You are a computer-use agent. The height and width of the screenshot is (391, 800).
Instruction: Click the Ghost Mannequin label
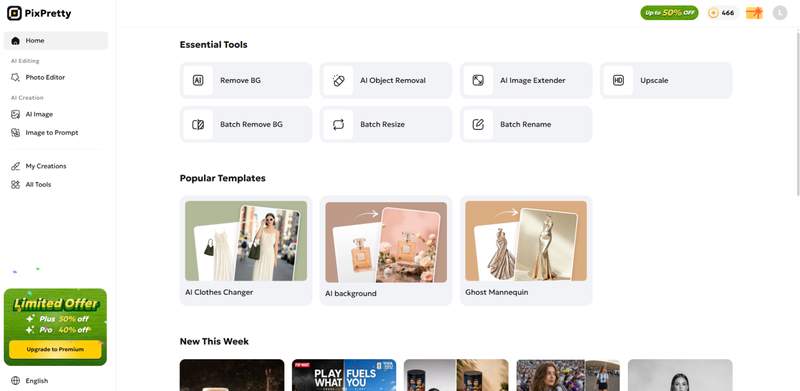click(496, 292)
